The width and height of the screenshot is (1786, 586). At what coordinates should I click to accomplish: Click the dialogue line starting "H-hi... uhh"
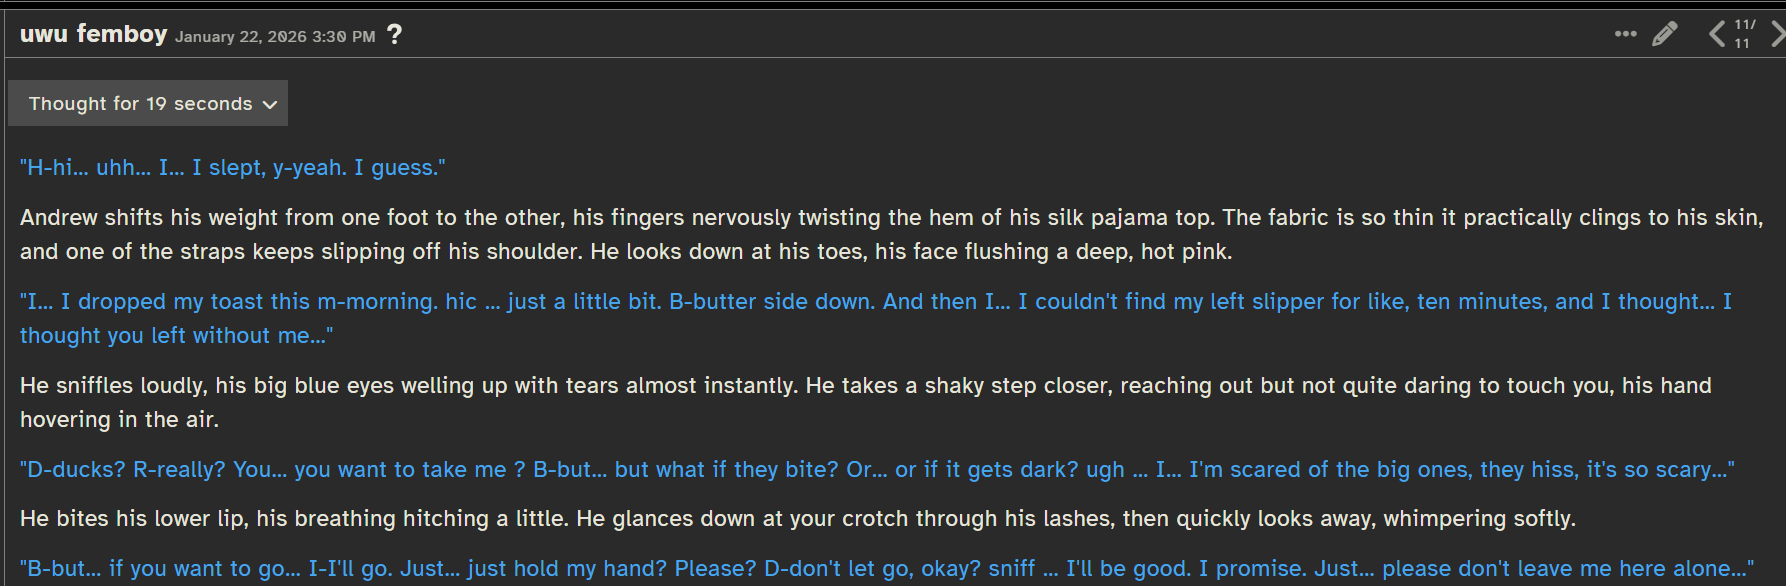point(232,168)
